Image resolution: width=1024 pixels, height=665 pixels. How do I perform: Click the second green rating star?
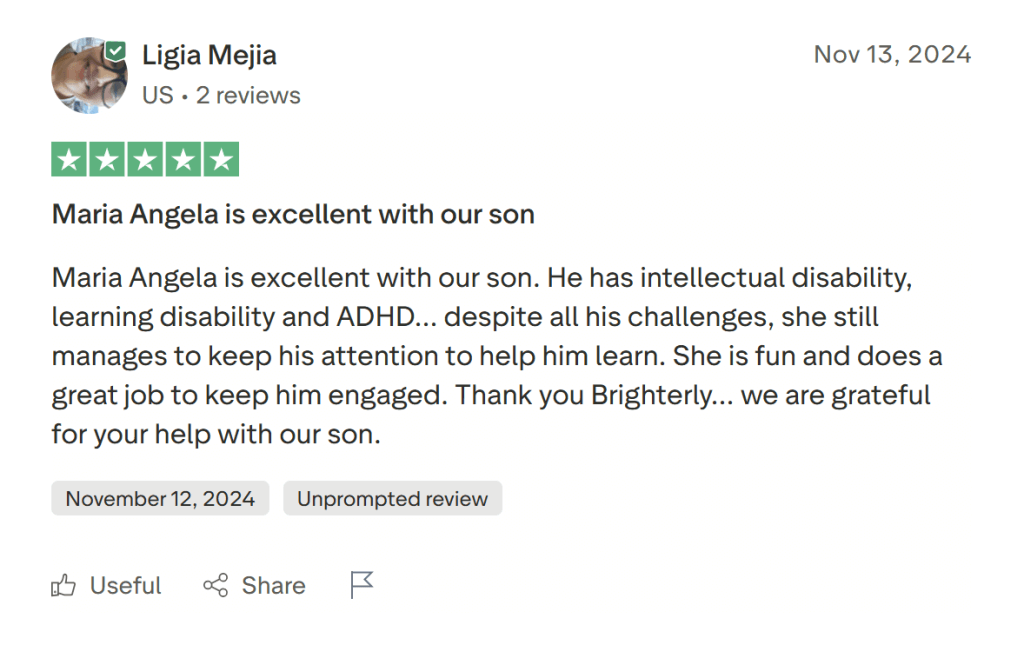pyautogui.click(x=107, y=159)
